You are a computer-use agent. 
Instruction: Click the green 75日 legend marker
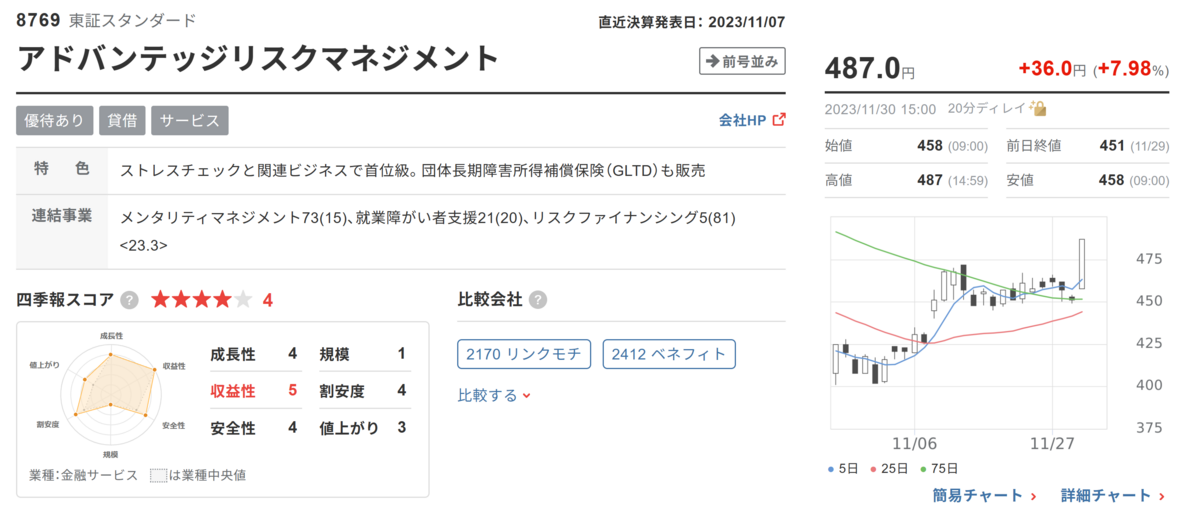924,468
